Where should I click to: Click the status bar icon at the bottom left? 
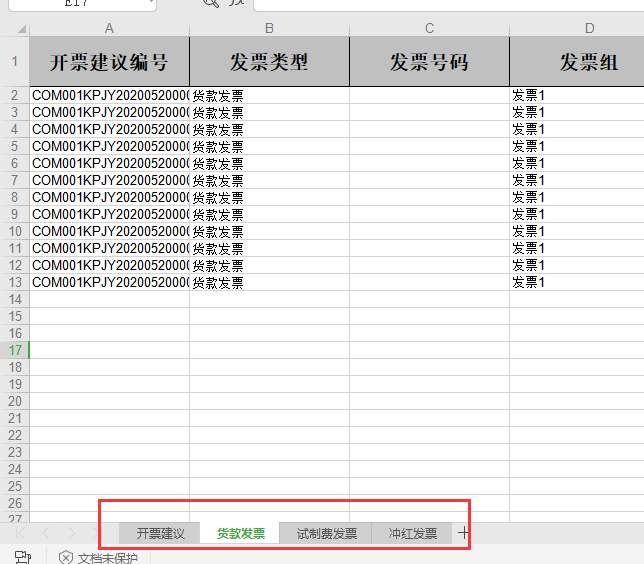click(22, 557)
